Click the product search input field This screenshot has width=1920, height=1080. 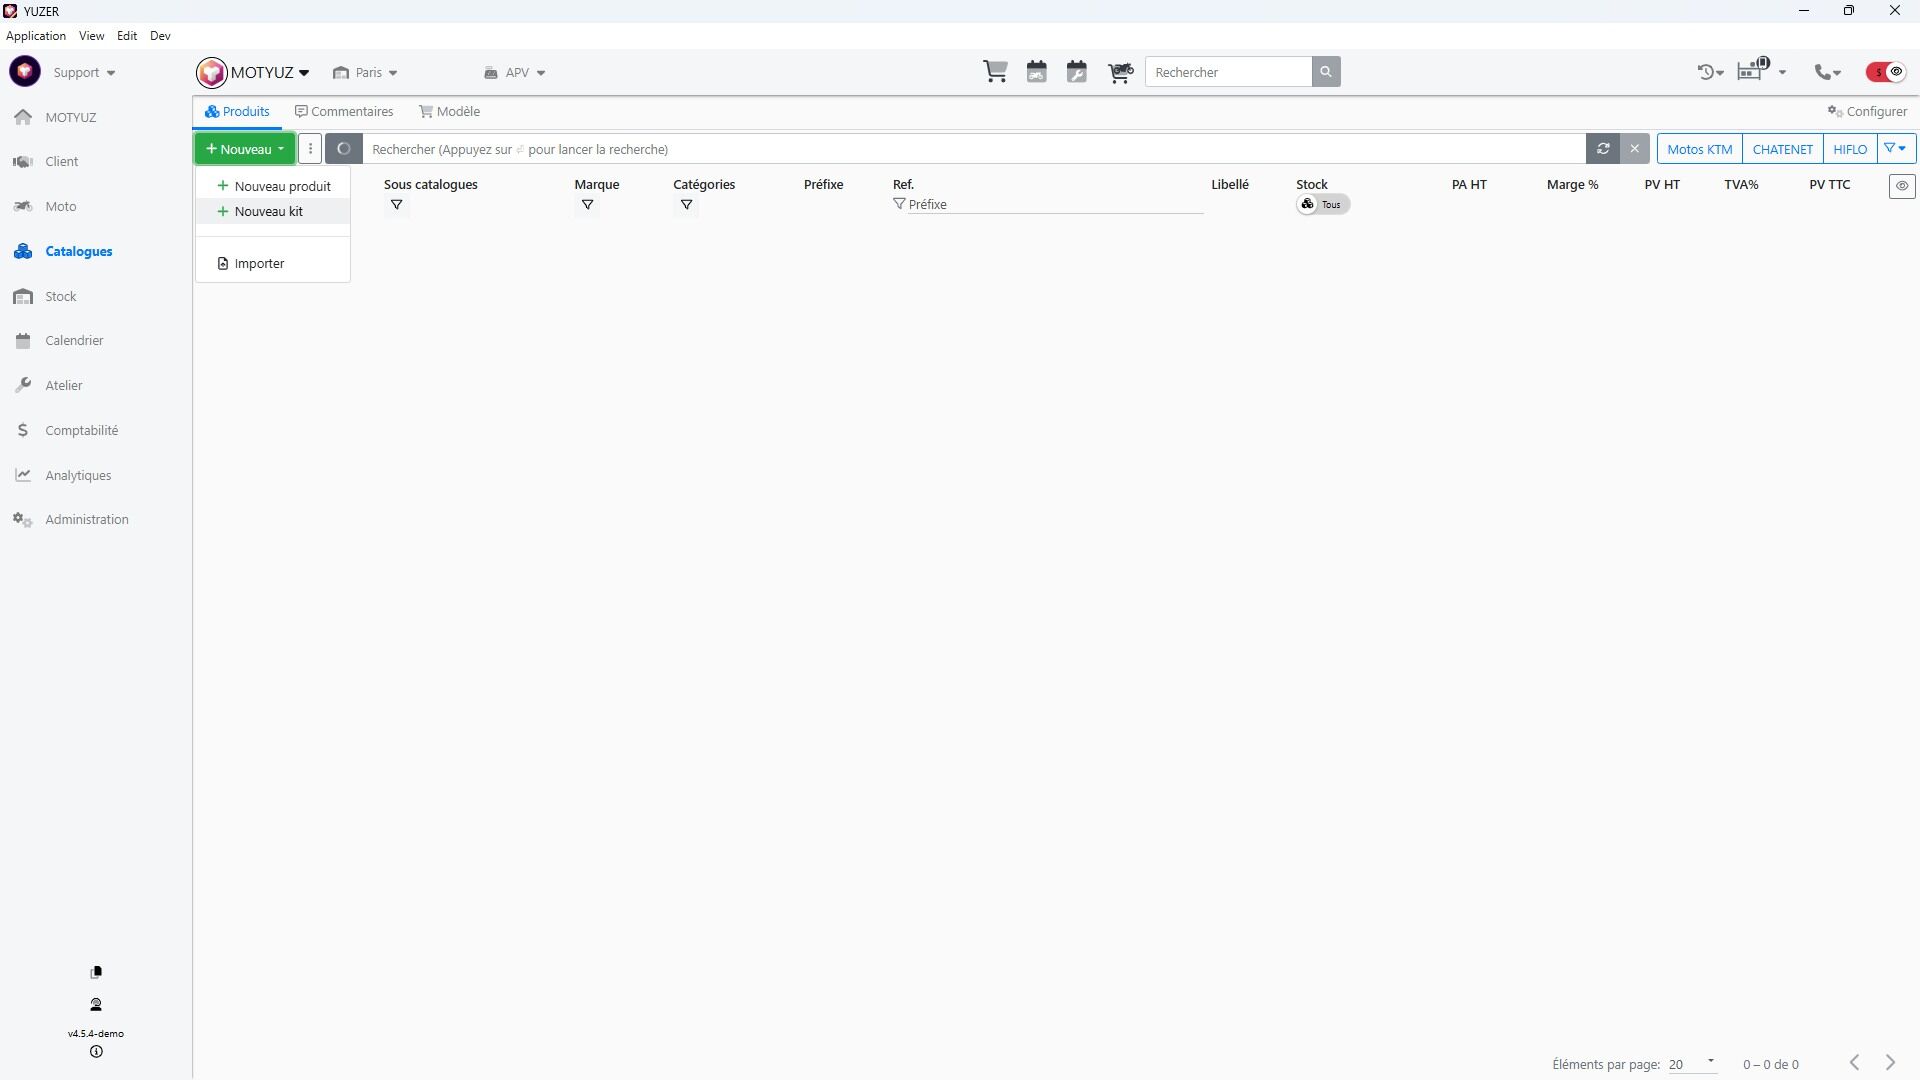pos(970,149)
